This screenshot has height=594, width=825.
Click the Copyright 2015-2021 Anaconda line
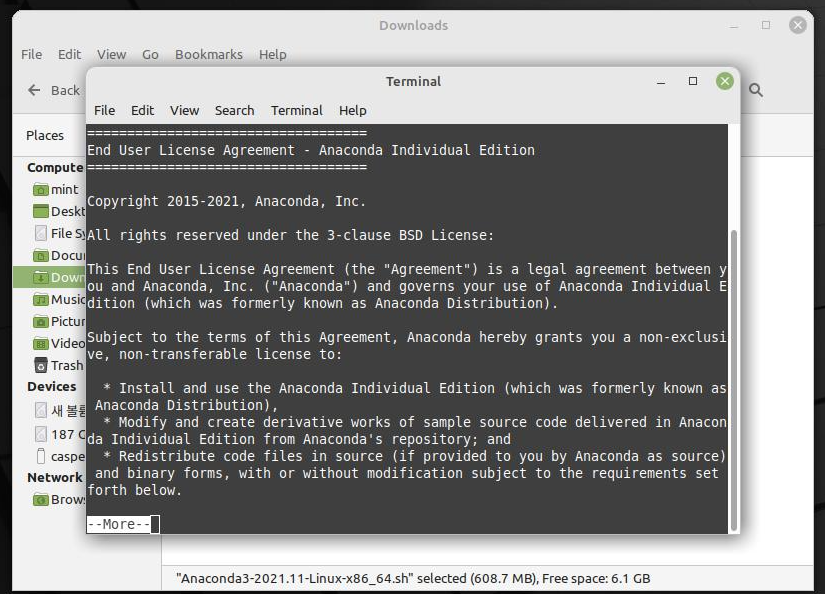(226, 201)
